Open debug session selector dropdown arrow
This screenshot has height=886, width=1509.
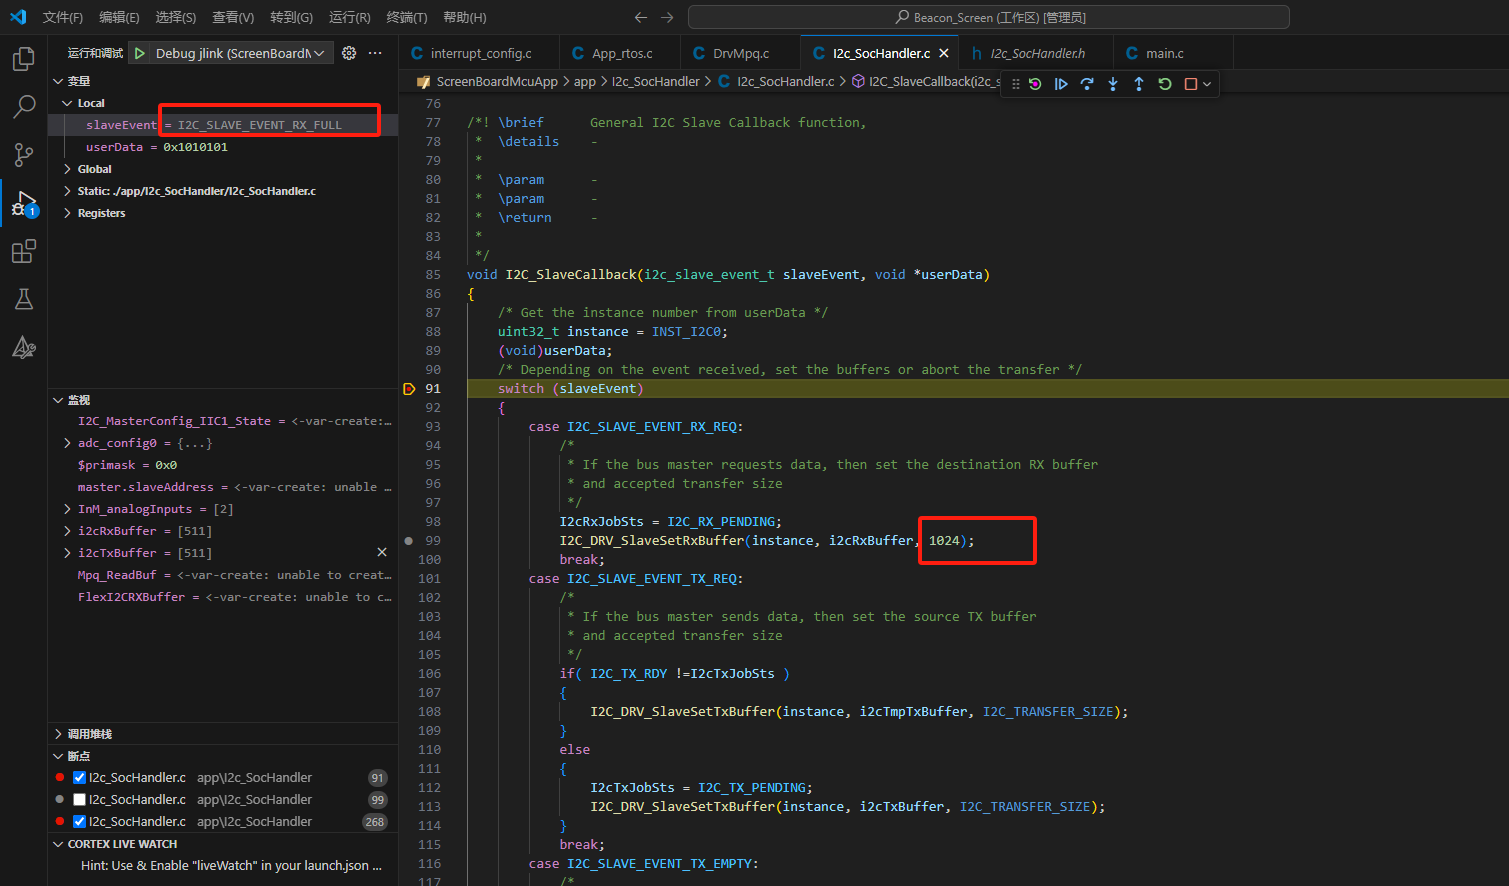(x=1207, y=84)
